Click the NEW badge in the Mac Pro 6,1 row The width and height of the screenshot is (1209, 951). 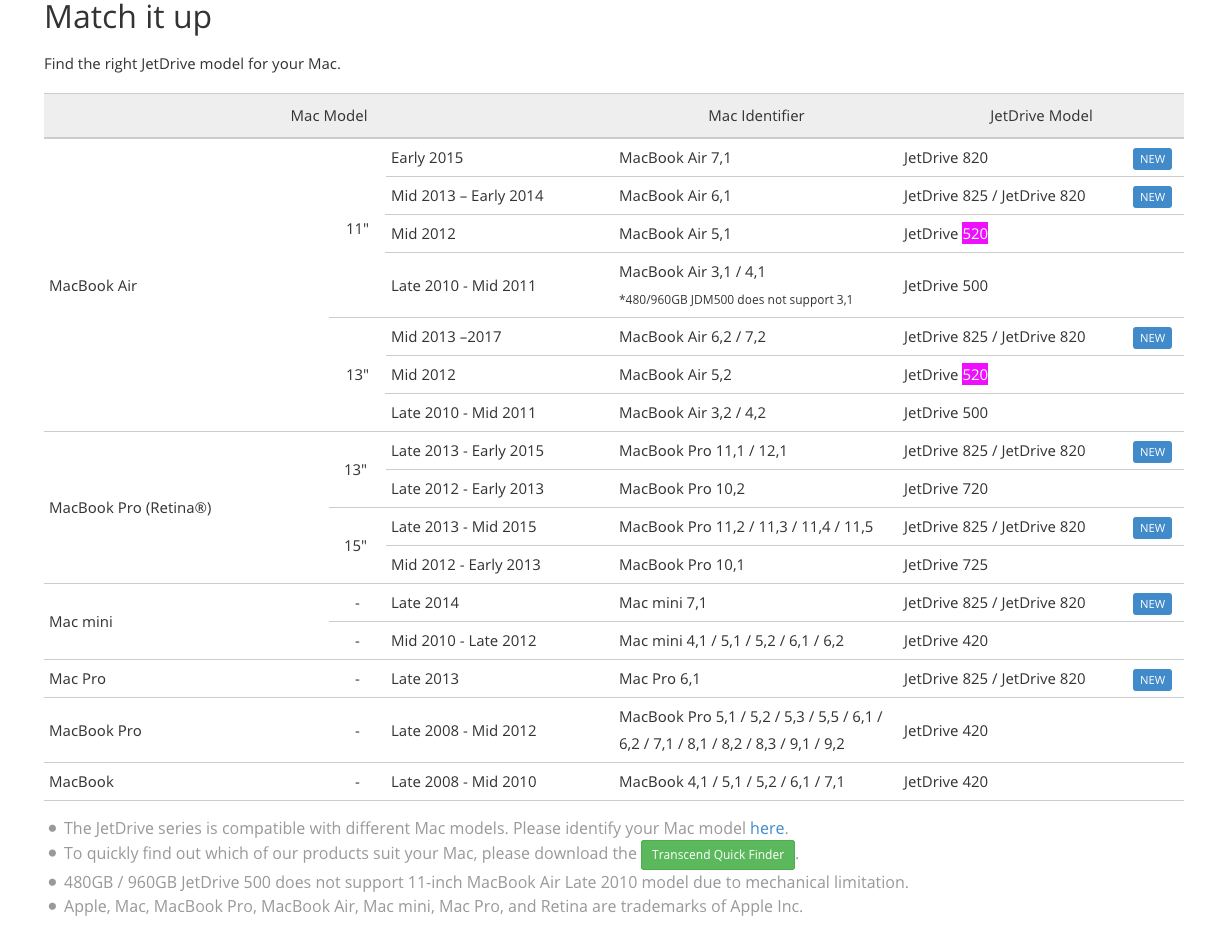click(x=1152, y=680)
